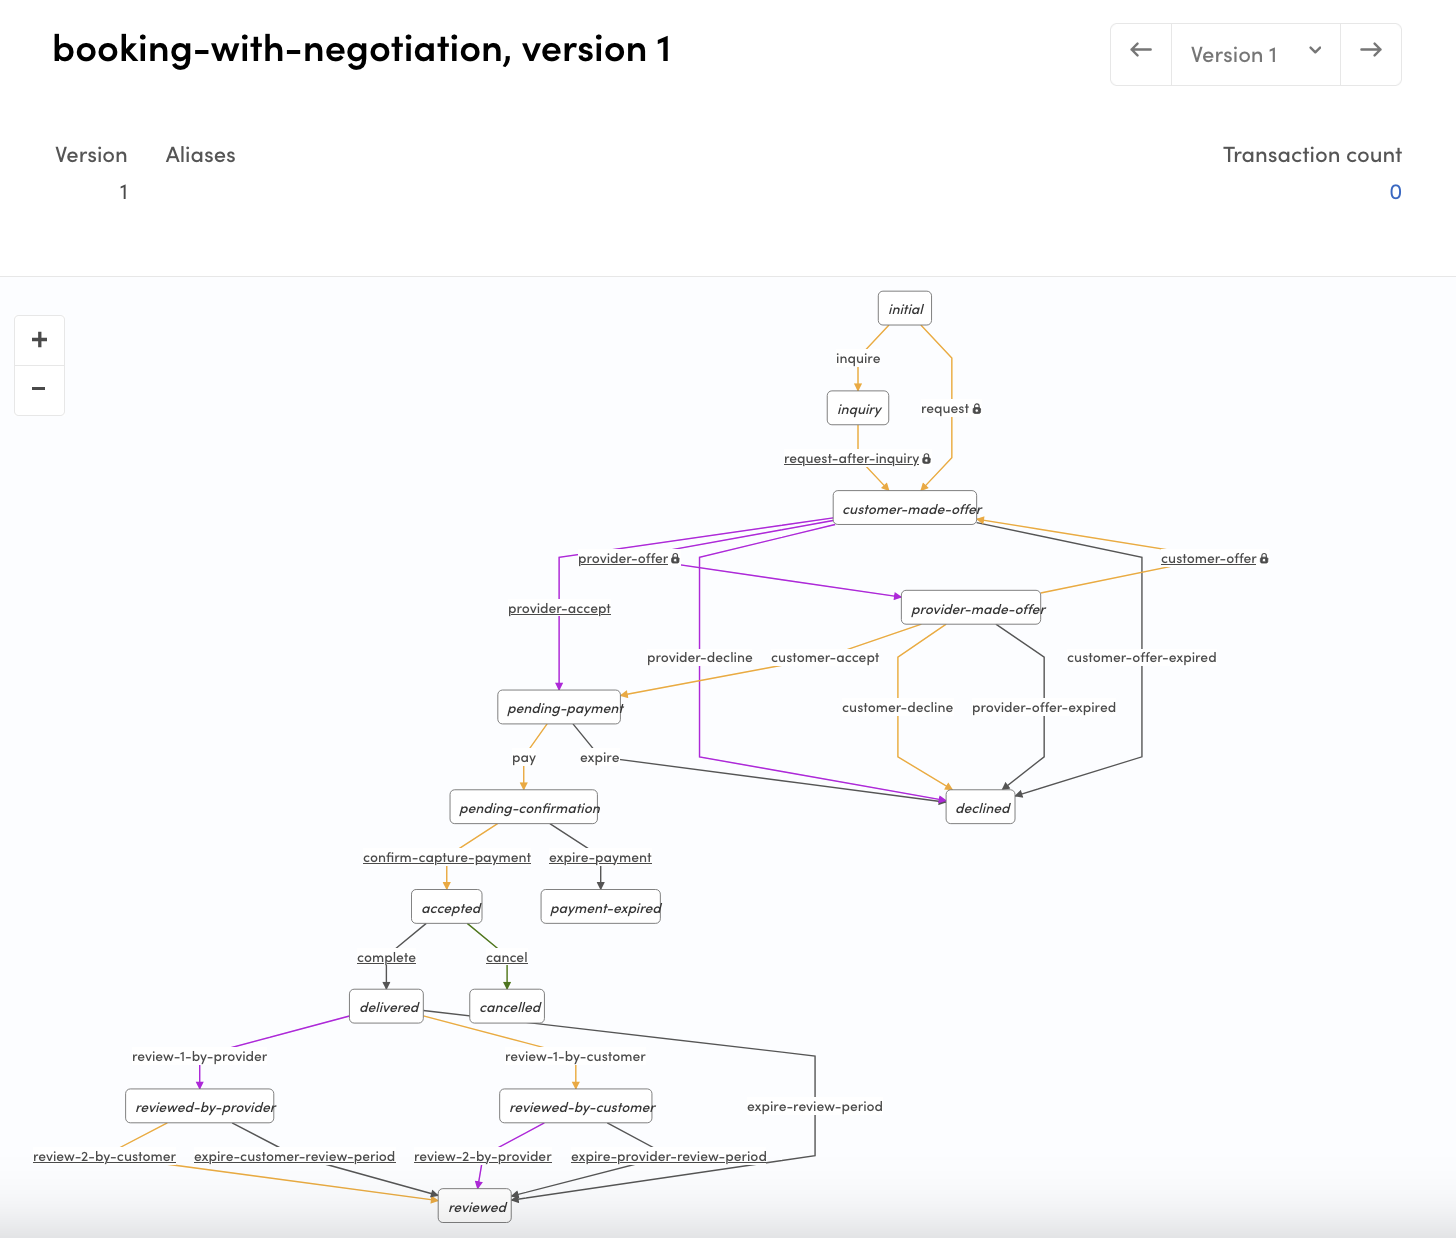Click the declined state box

coord(980,808)
